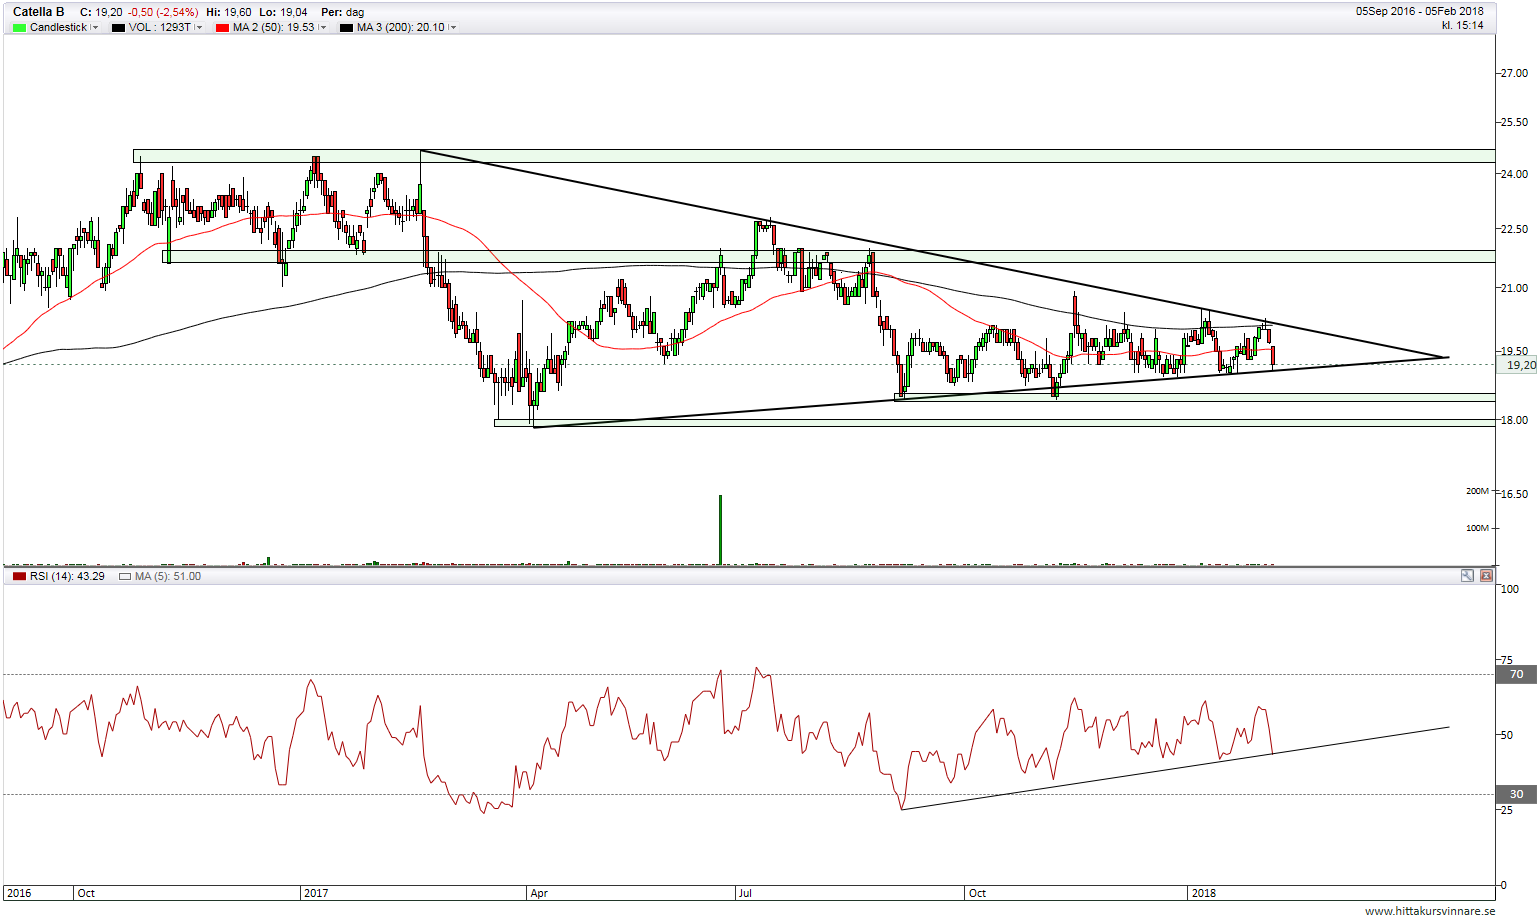The width and height of the screenshot is (1540, 920).
Task: Click the www.hittakursvinnare.se watermark link
Action: coord(1429,911)
